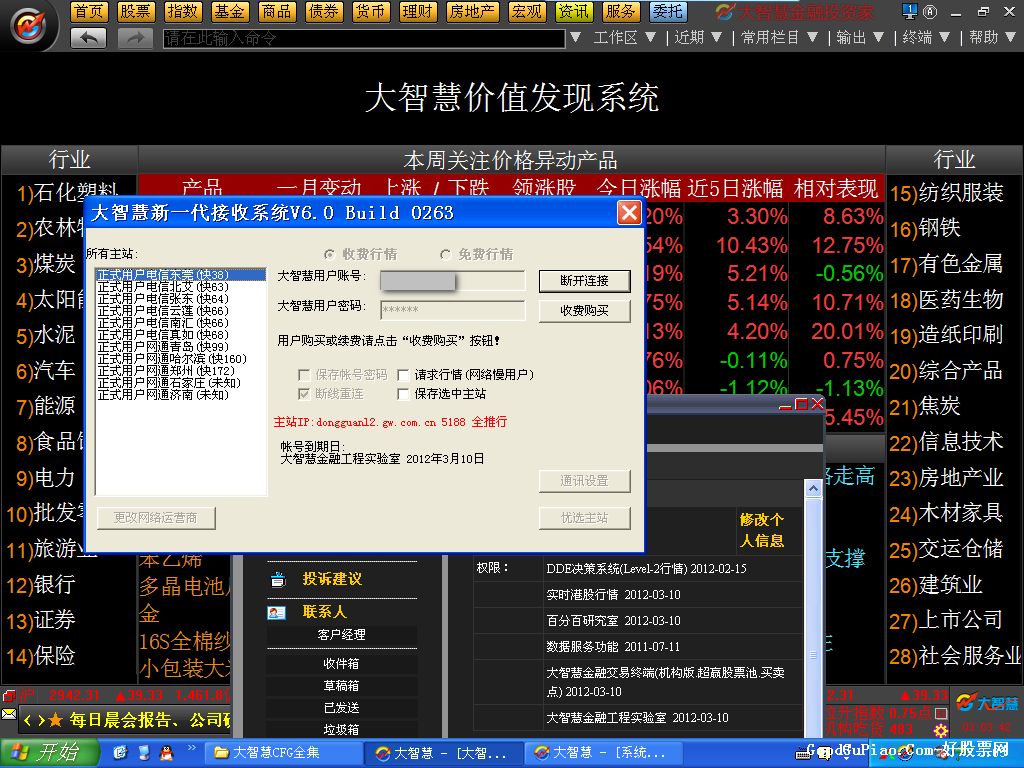Select 17)有色金属 industry on right list
The image size is (1024, 768).
[x=946, y=264]
